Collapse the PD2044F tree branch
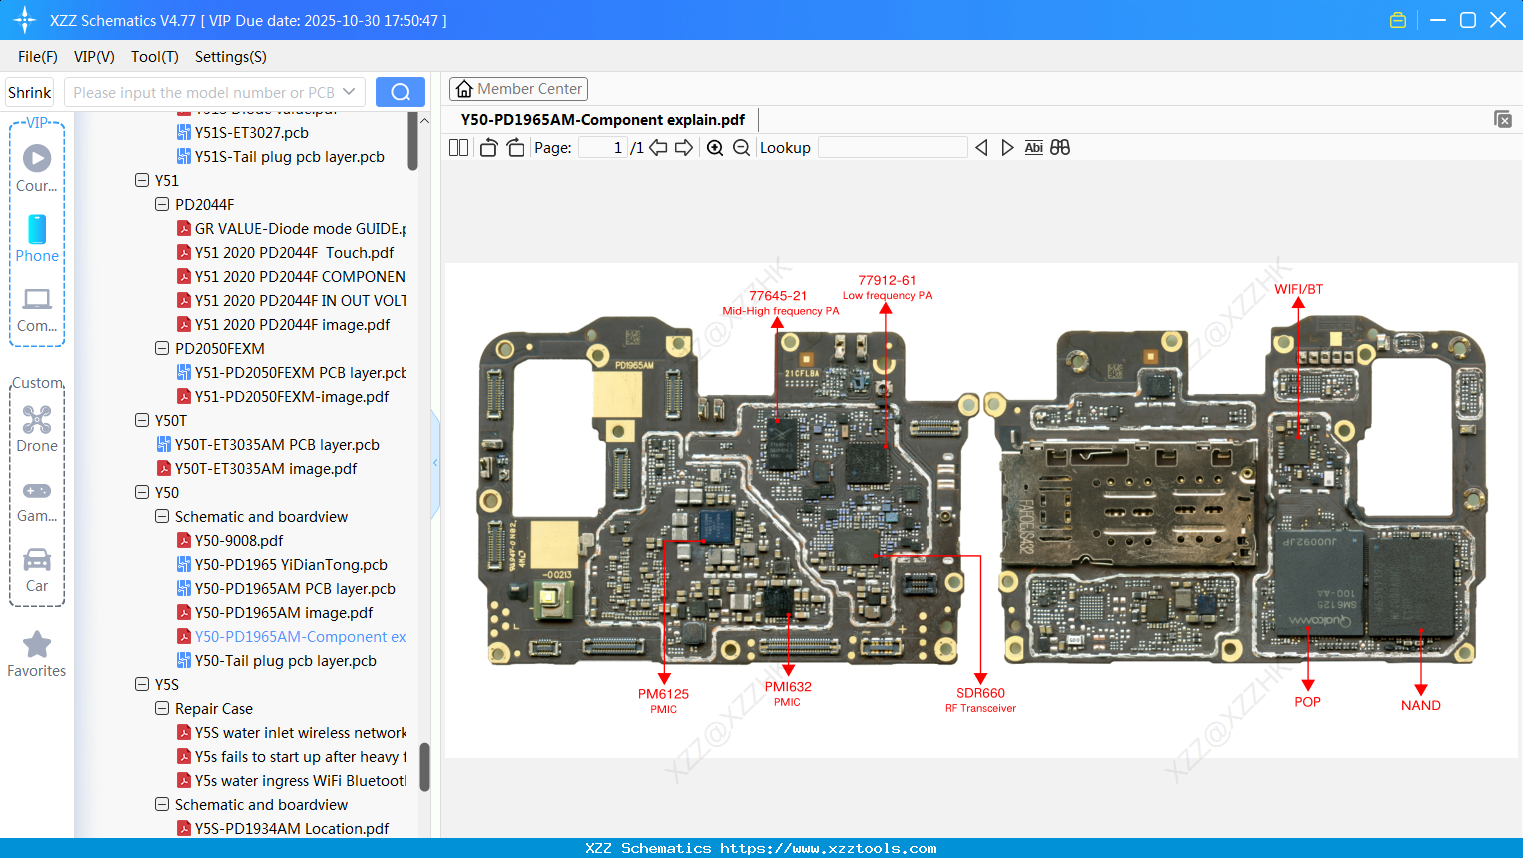This screenshot has height=858, width=1523. [161, 204]
